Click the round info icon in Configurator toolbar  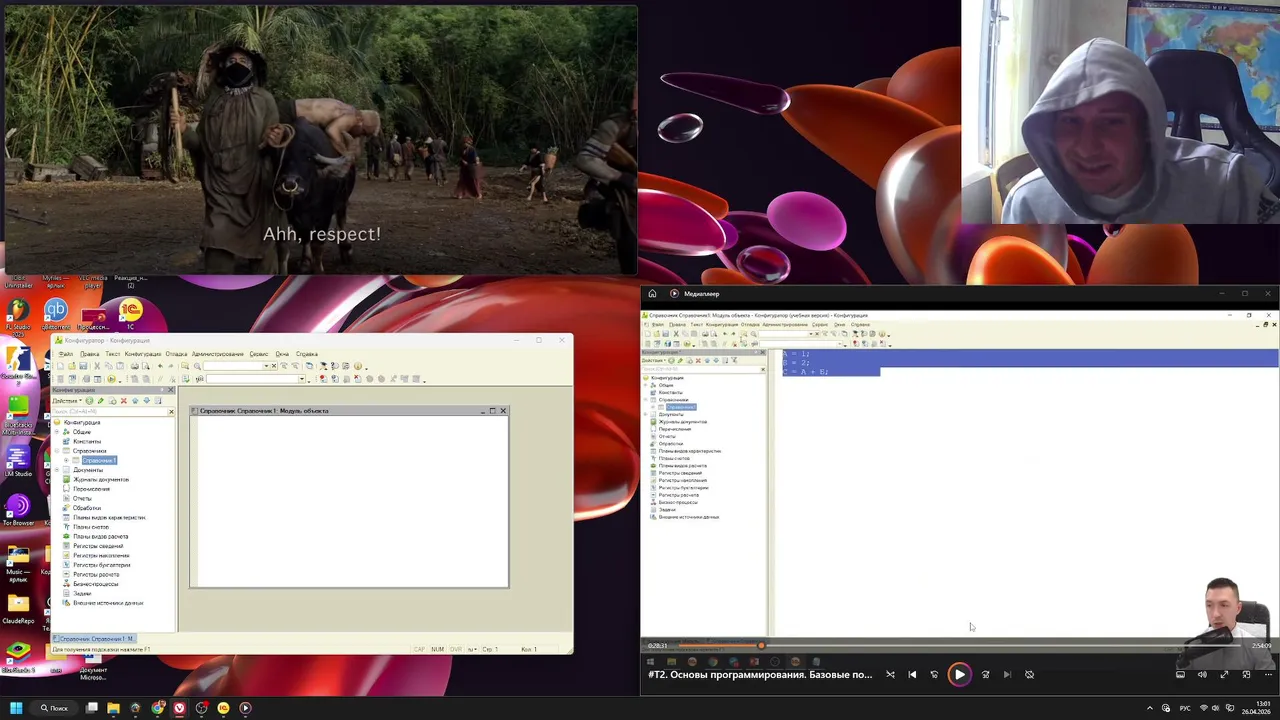357,366
